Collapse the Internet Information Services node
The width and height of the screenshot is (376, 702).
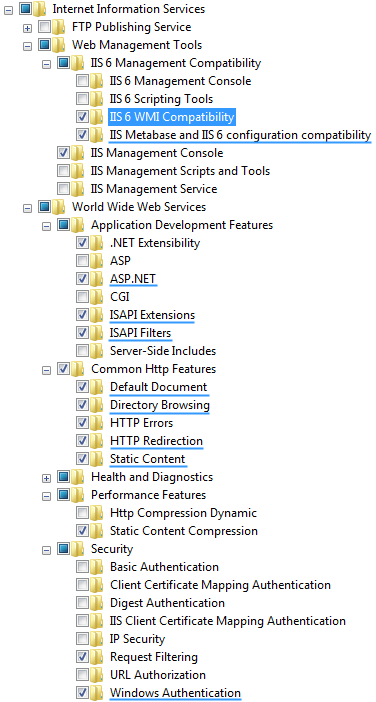(x=9, y=10)
